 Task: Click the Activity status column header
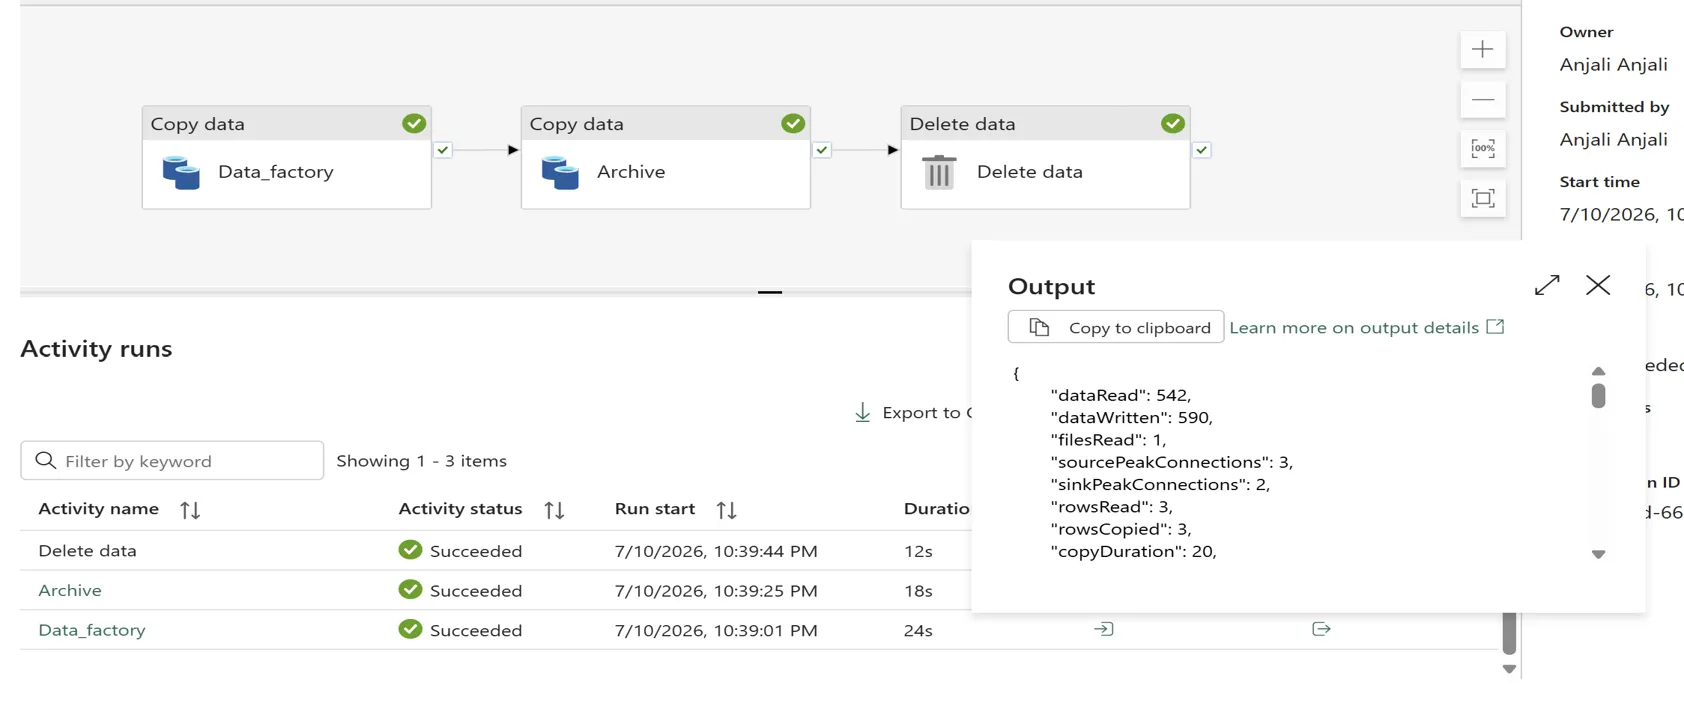tap(460, 509)
